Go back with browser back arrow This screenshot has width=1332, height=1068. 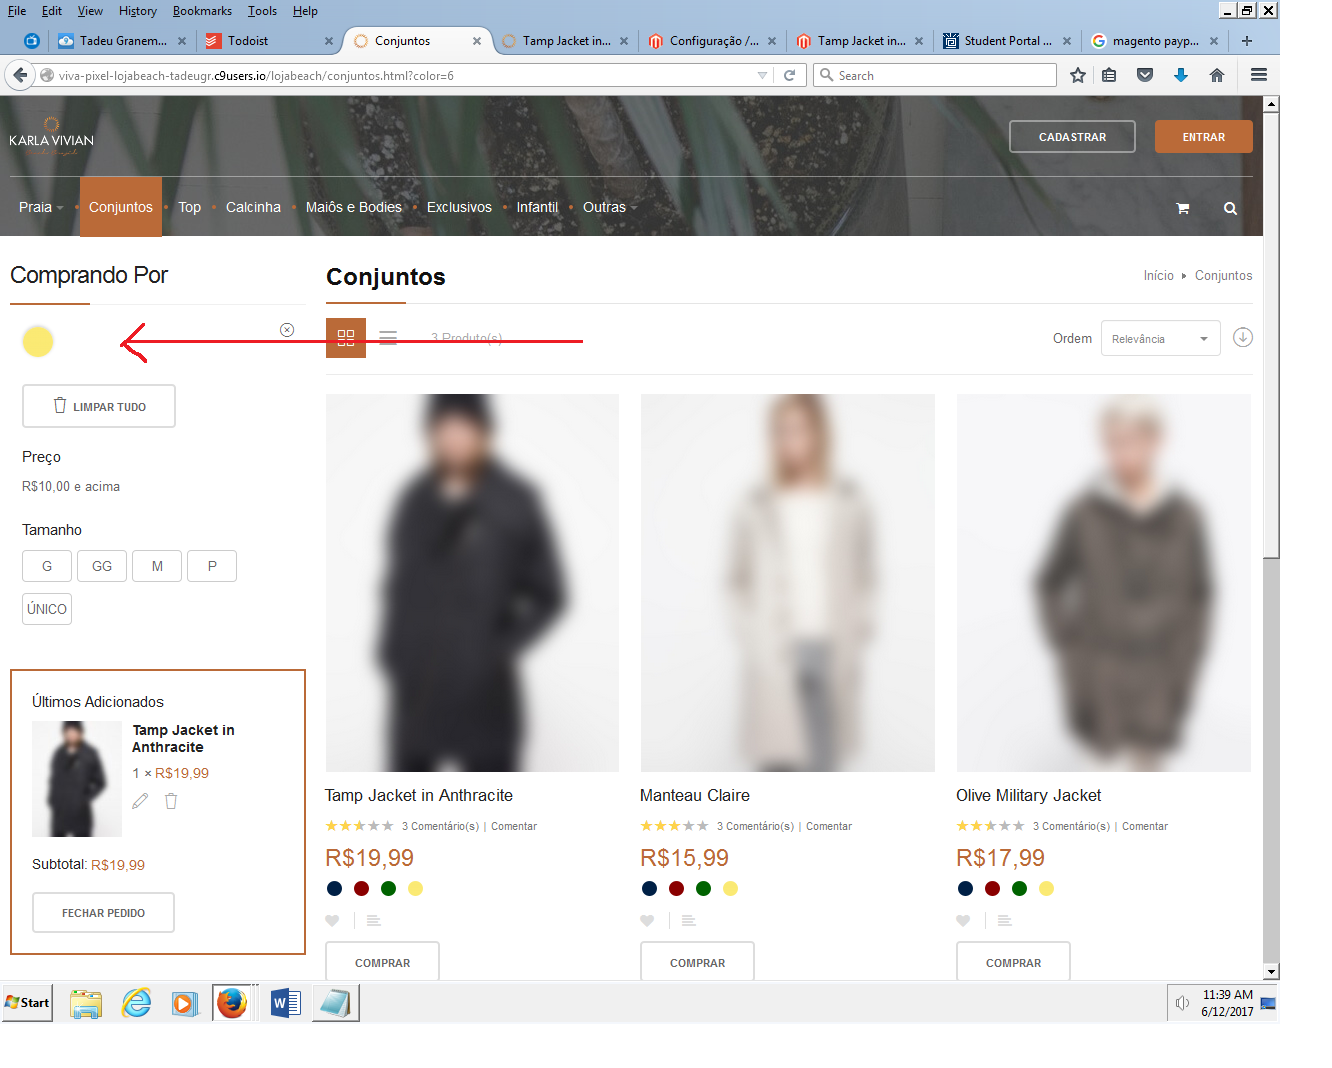(20, 75)
